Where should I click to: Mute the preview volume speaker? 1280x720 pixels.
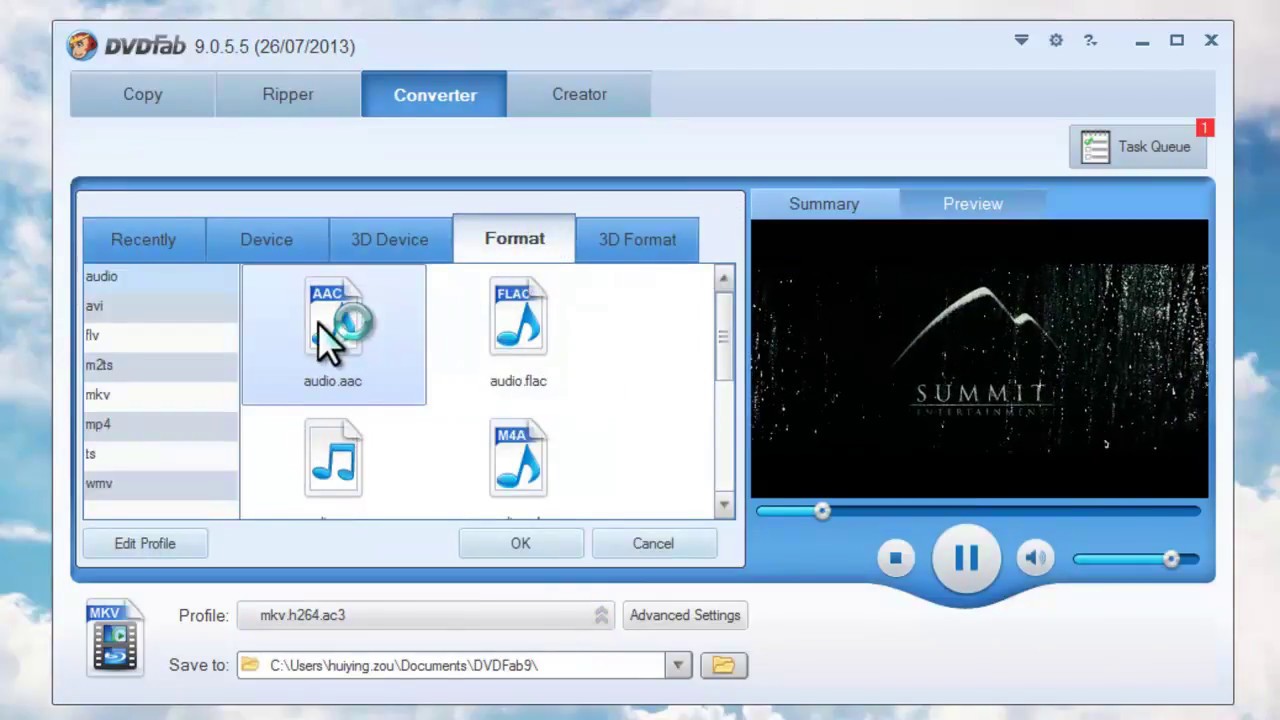tap(1036, 558)
